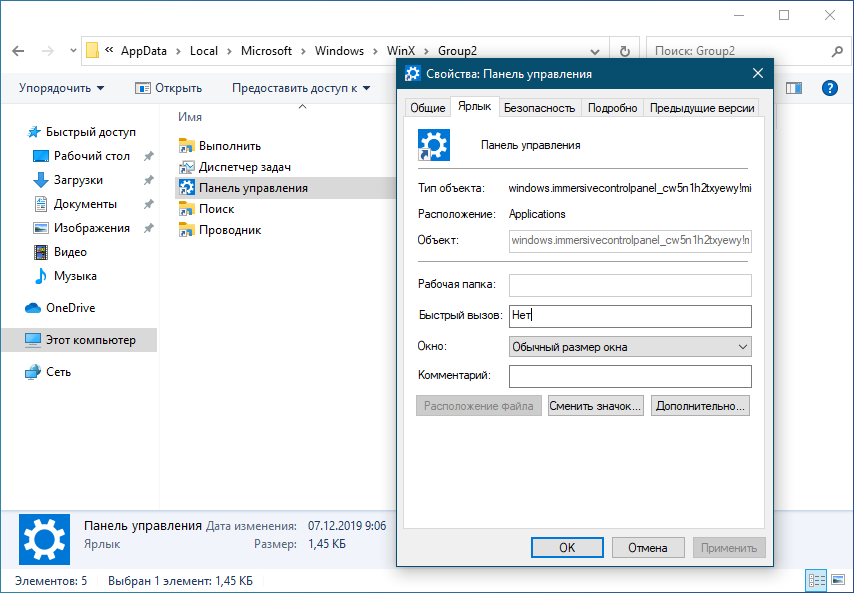854x593 pixels.
Task: Click Открыть in the Explorer toolbar
Action: (x=168, y=88)
